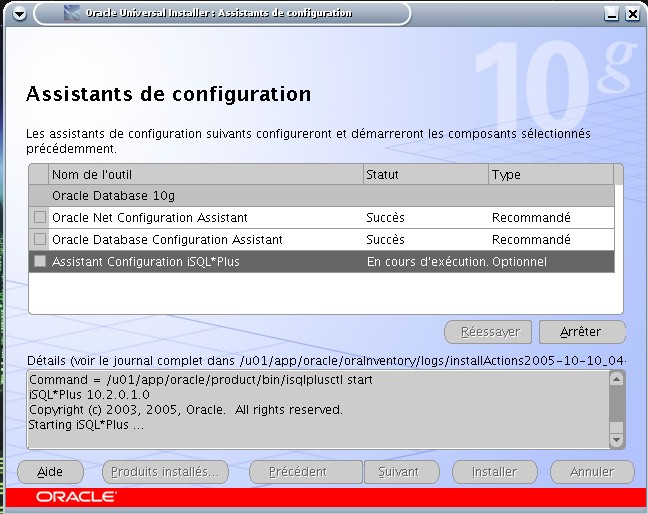Click the 'iSQL*Plus 10.2.0.1.0' log line
This screenshot has height=514, width=648.
[89, 395]
